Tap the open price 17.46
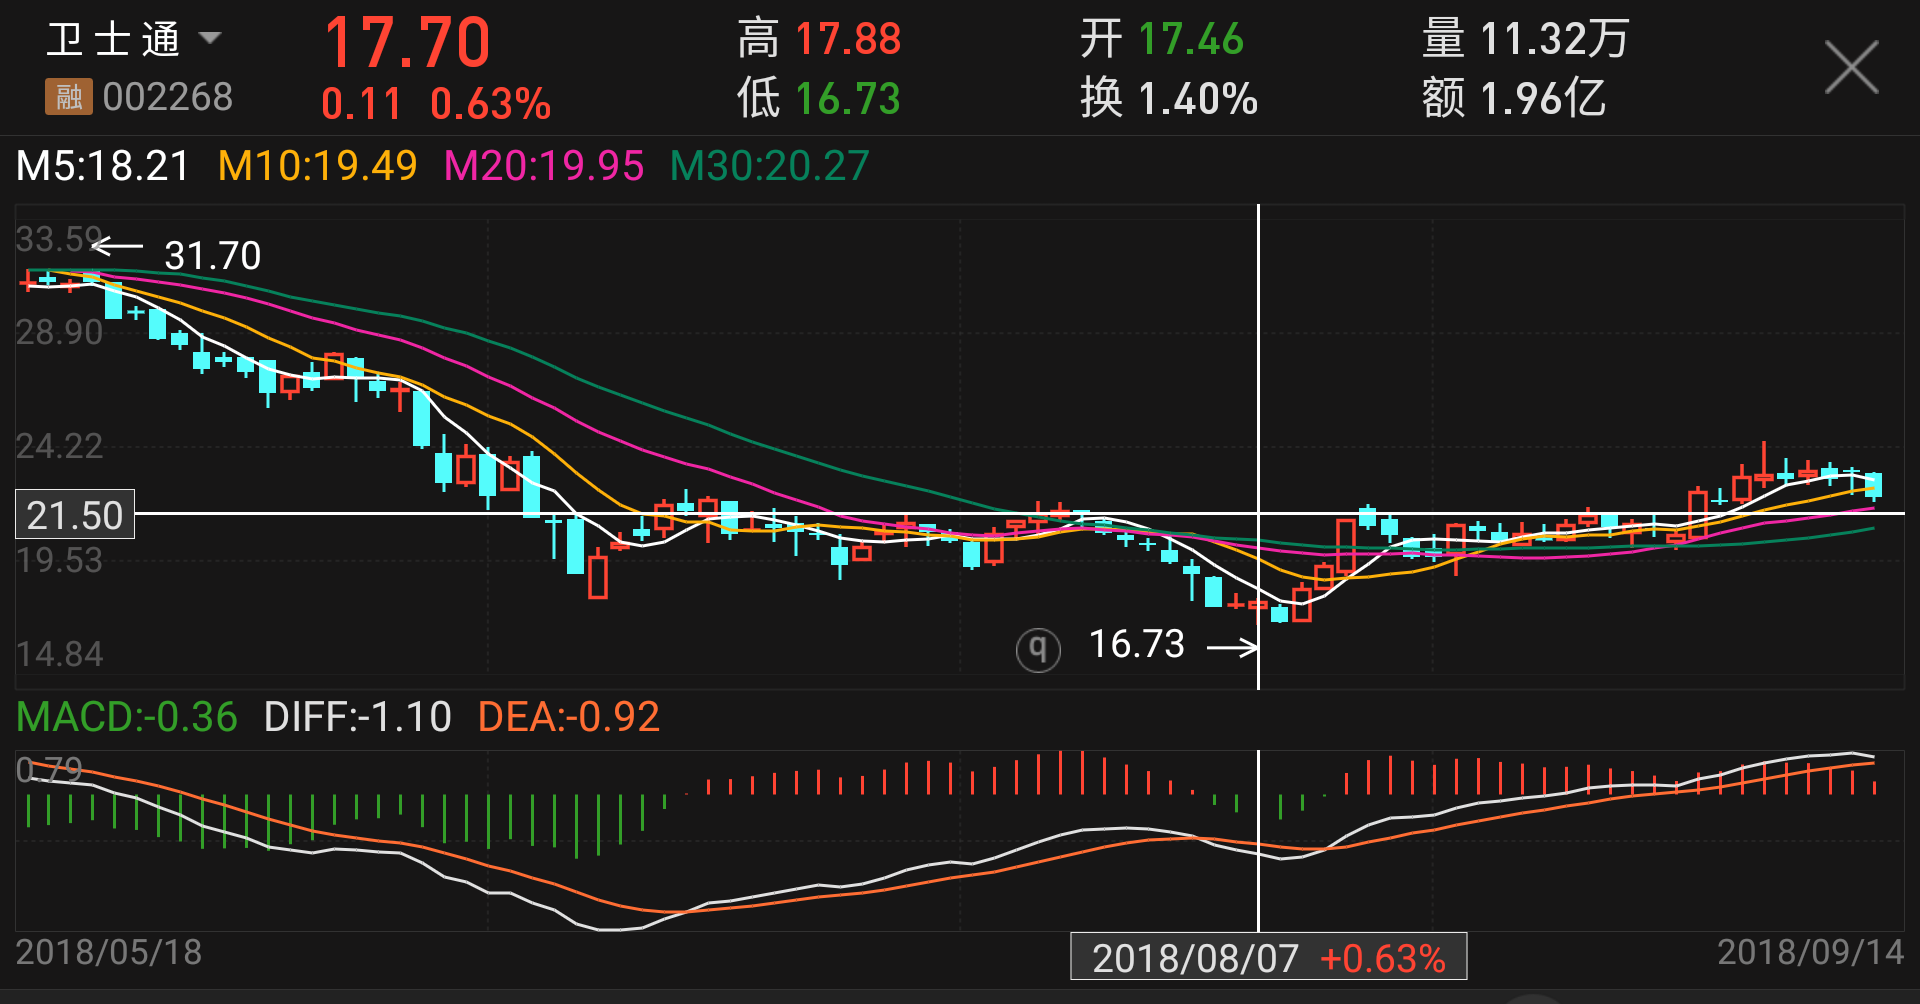This screenshot has height=1004, width=1920. point(1191,39)
